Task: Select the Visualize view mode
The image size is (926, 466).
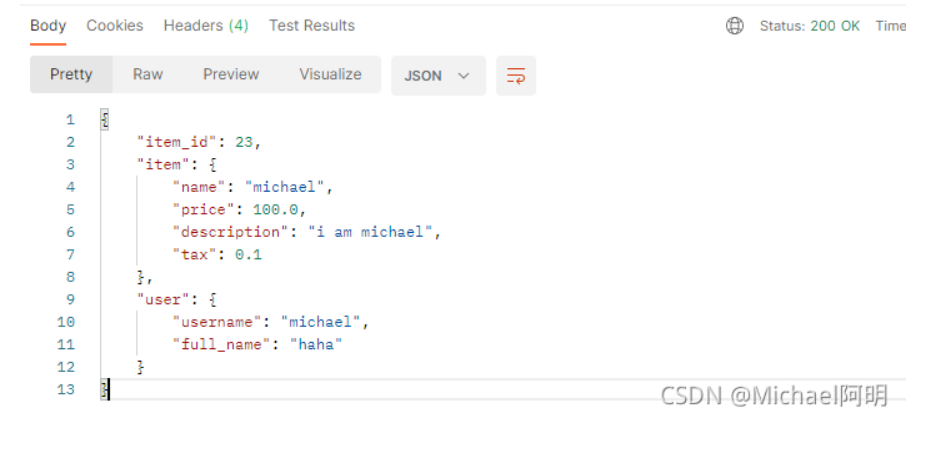Action: 330,74
